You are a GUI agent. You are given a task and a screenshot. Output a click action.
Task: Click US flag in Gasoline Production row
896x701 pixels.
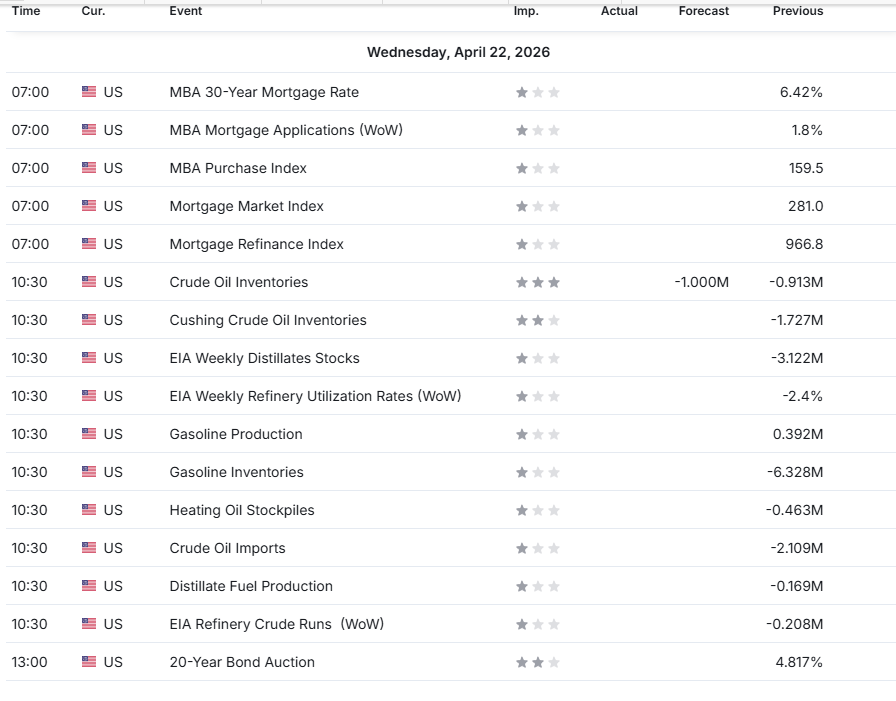click(89, 434)
